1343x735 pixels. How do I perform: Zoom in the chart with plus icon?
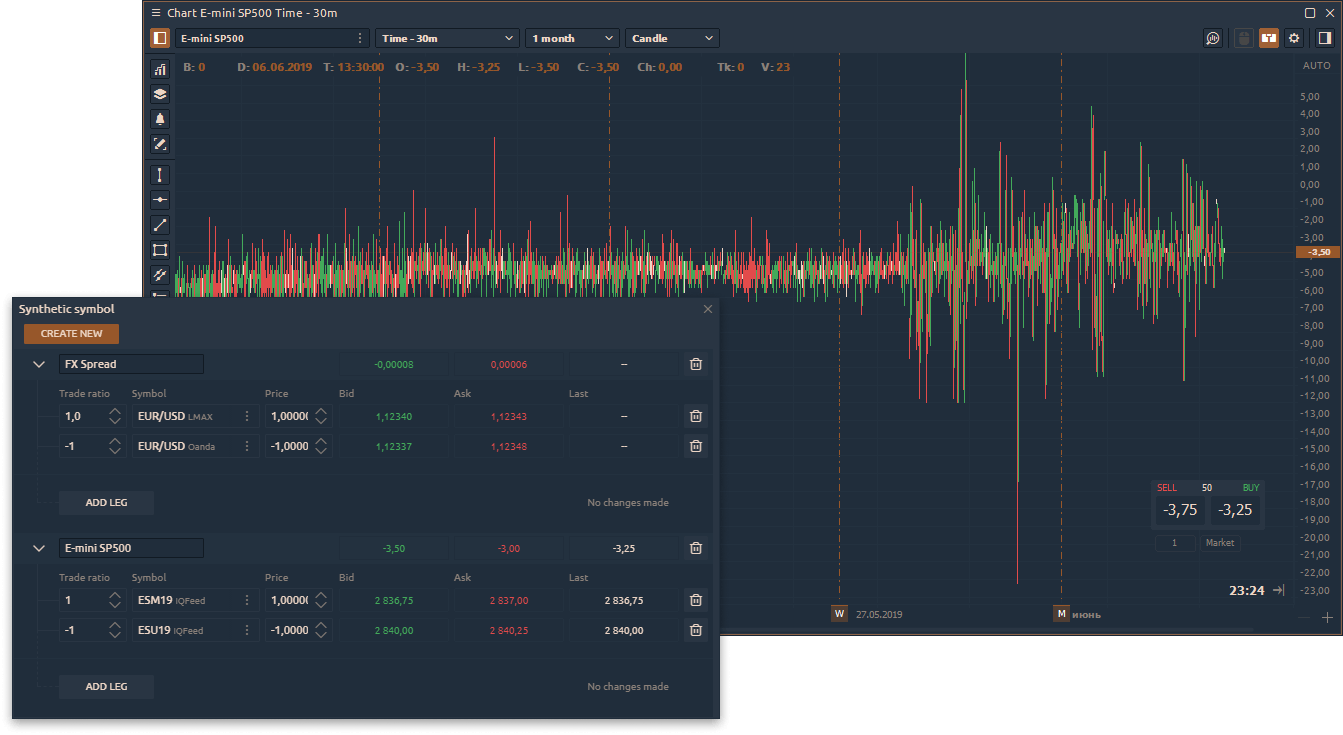pos(1327,618)
